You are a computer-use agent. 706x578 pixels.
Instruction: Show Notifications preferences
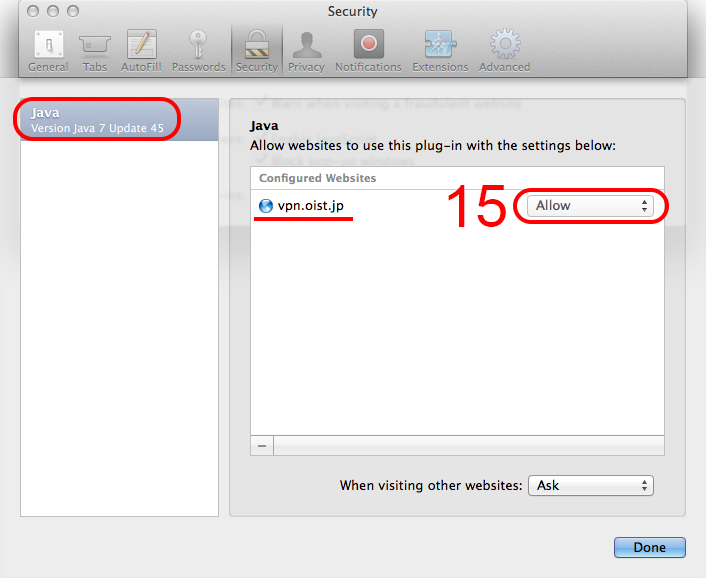368,50
